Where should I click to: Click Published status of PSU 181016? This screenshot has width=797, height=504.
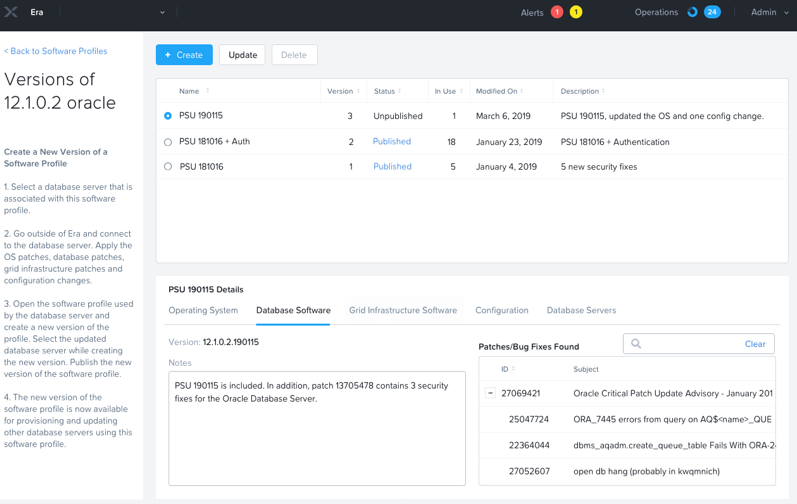pos(392,166)
